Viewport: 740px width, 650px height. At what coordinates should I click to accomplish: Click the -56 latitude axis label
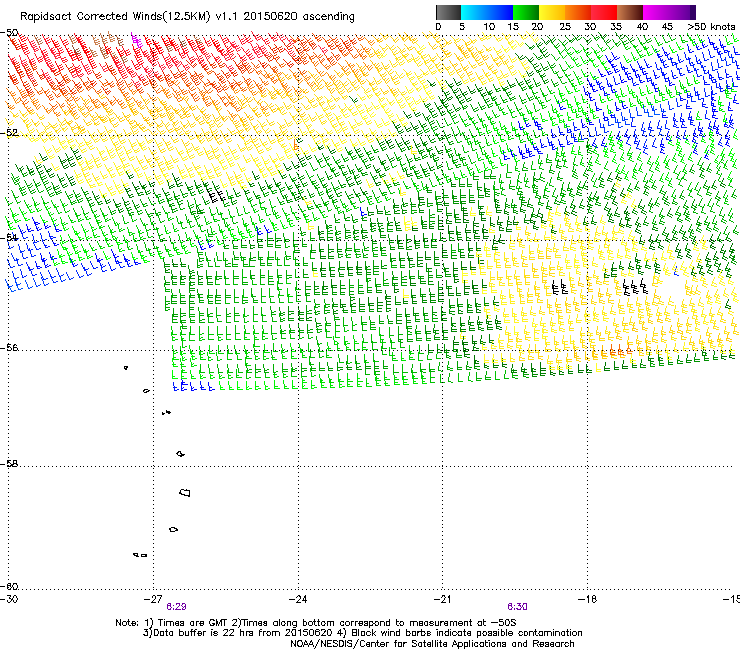coord(10,347)
